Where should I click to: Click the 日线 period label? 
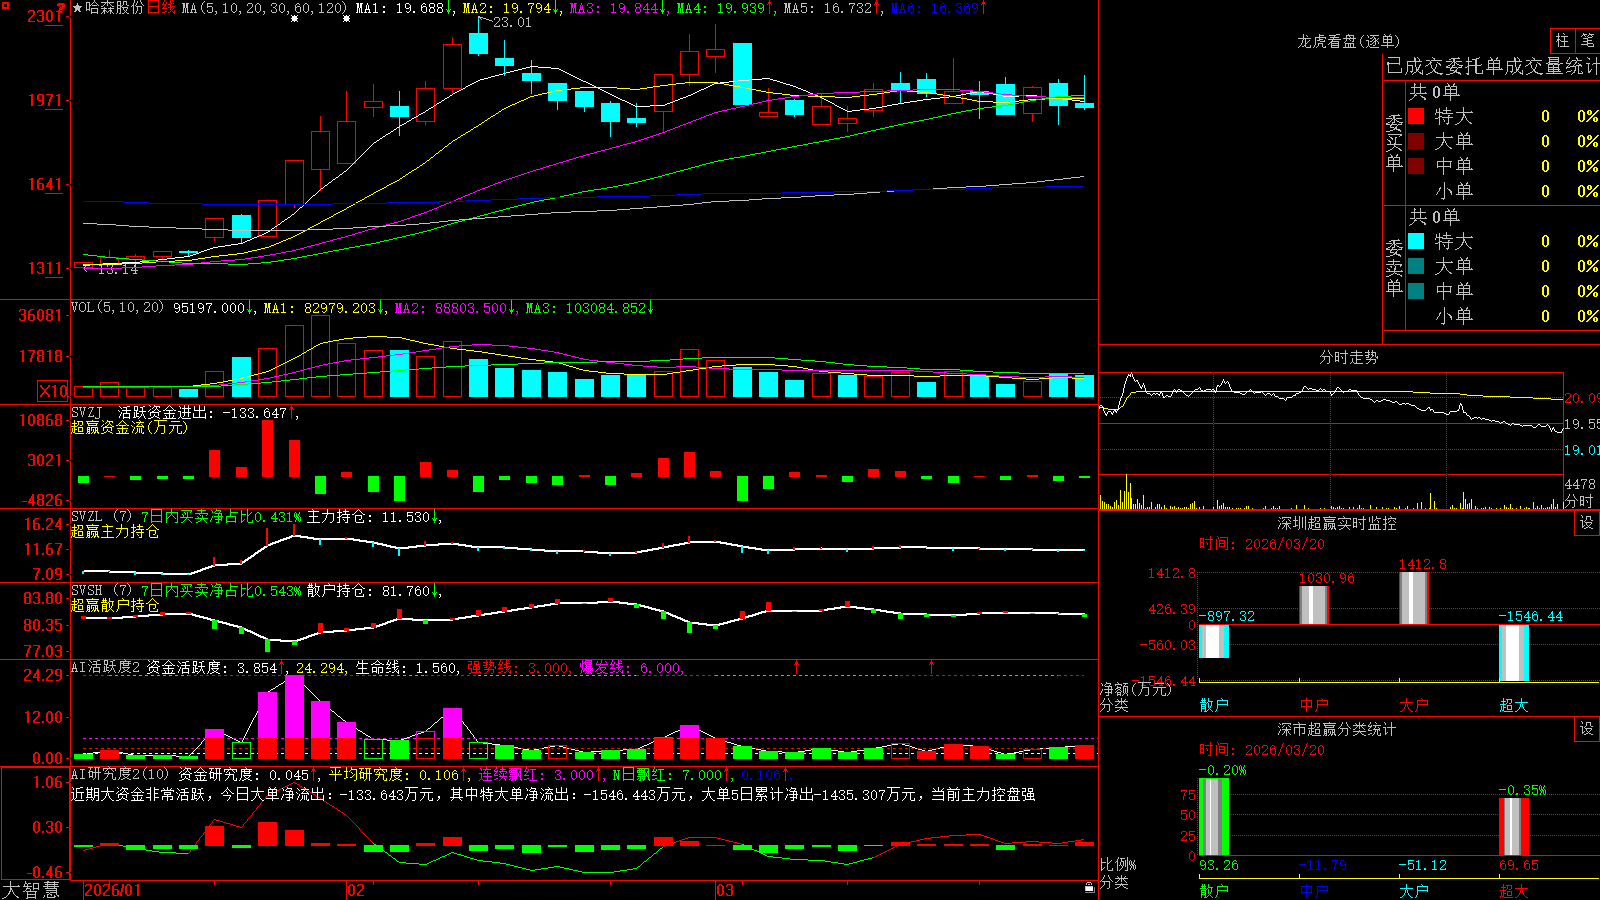[x=161, y=8]
